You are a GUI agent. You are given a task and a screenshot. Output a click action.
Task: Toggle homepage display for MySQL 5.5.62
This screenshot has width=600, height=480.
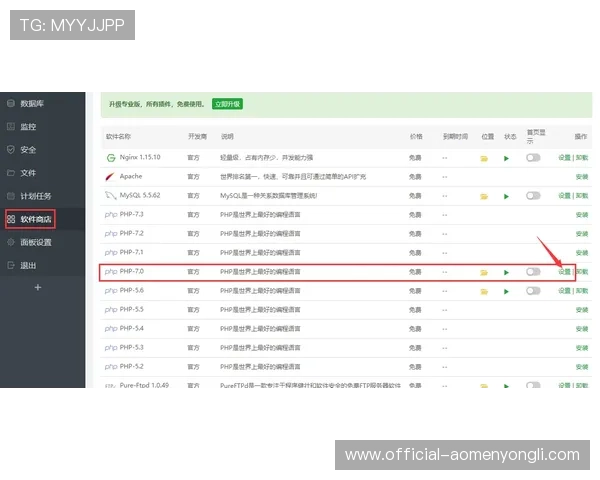[533, 196]
